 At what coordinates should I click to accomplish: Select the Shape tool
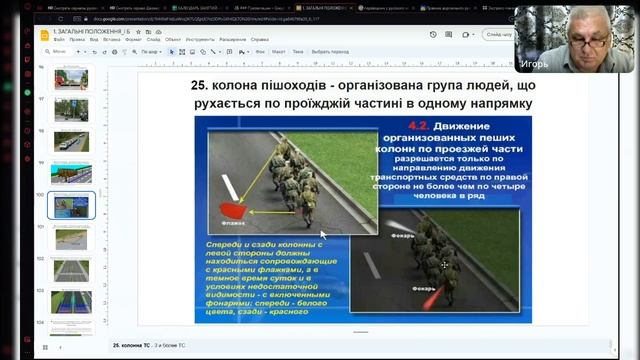pyautogui.click(x=203, y=52)
